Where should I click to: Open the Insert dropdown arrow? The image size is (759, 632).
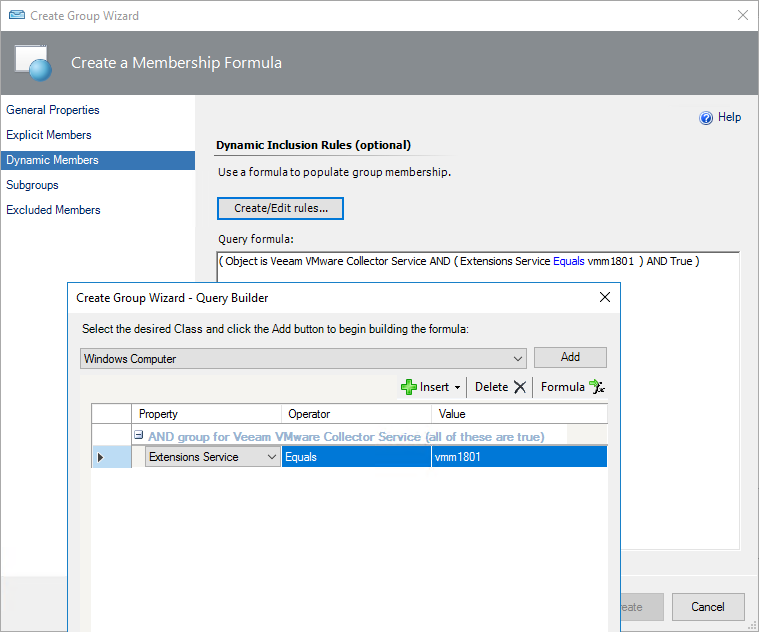(x=457, y=388)
